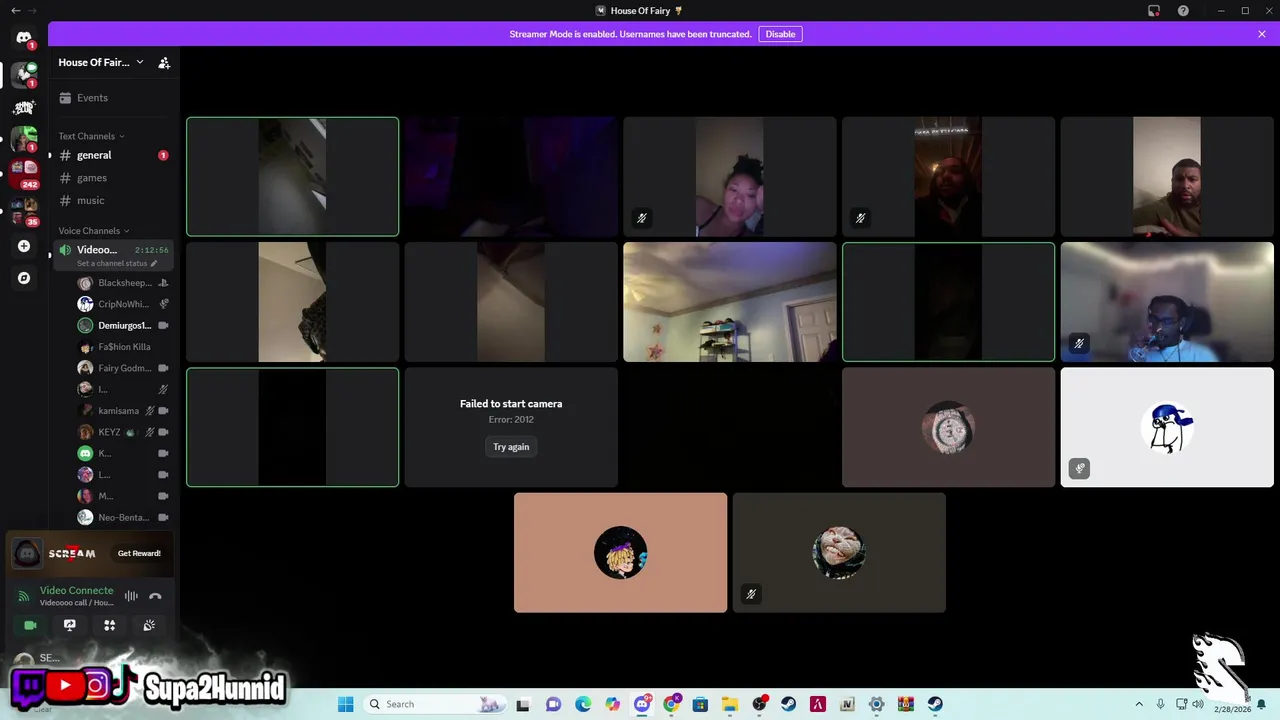The height and width of the screenshot is (720, 1280).
Task: Open Discover servers compass icon
Action: coord(24,278)
